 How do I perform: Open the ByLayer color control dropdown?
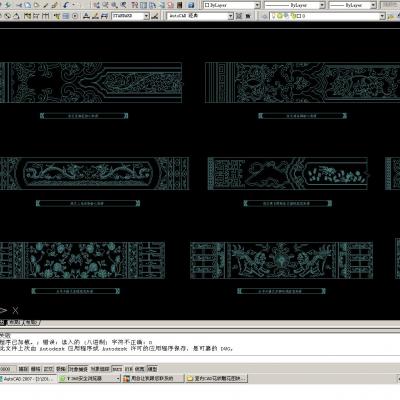click(257, 5)
